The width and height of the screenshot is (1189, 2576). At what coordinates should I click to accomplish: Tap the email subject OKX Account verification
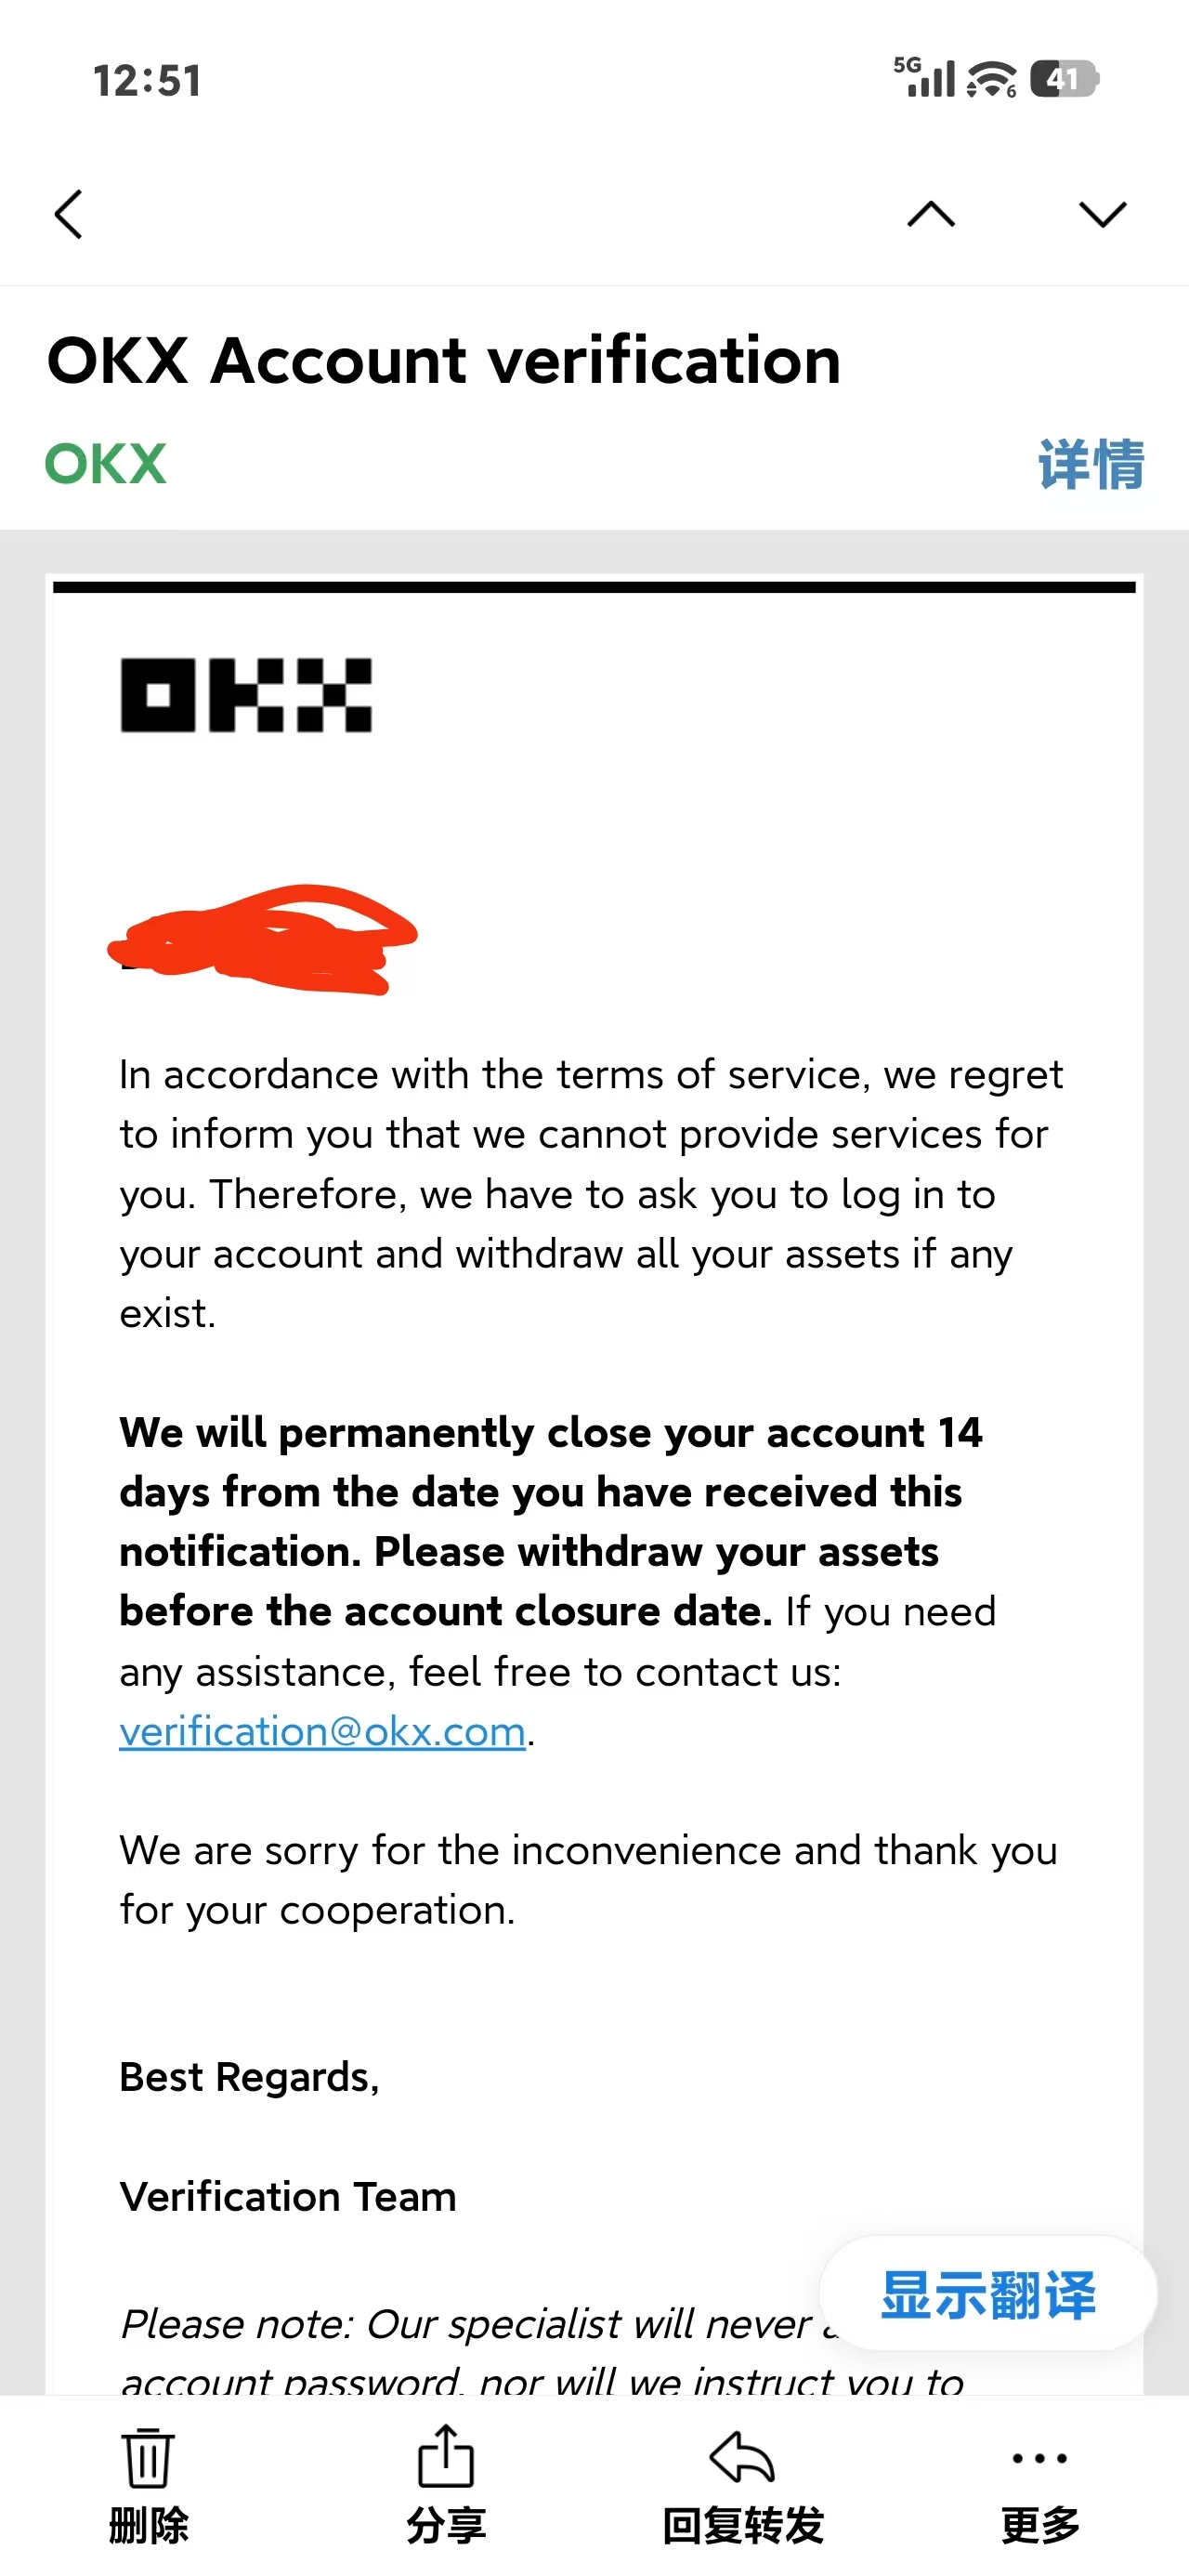pyautogui.click(x=444, y=361)
